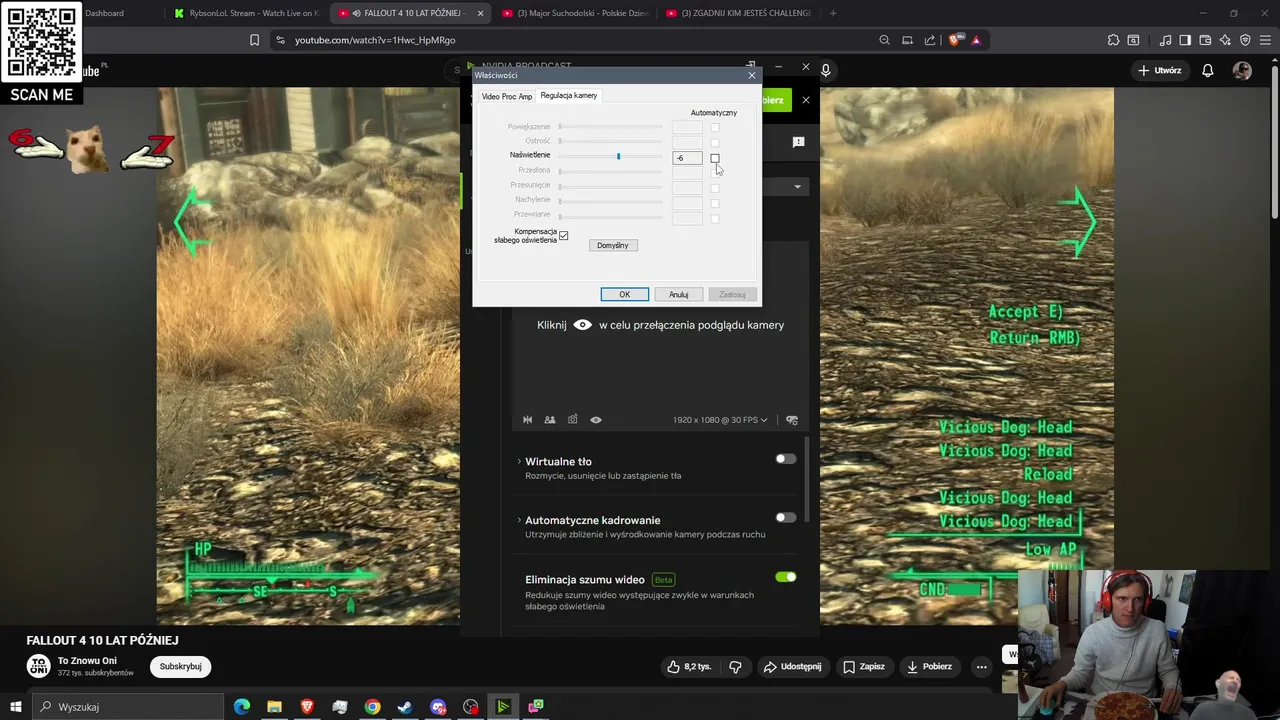The height and width of the screenshot is (720, 1280).
Task: Open the YouTube account avatar menu
Action: click(1242, 70)
